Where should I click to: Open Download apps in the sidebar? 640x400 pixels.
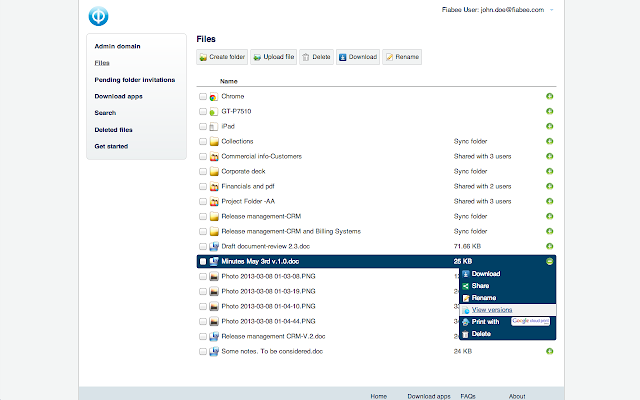click(118, 97)
